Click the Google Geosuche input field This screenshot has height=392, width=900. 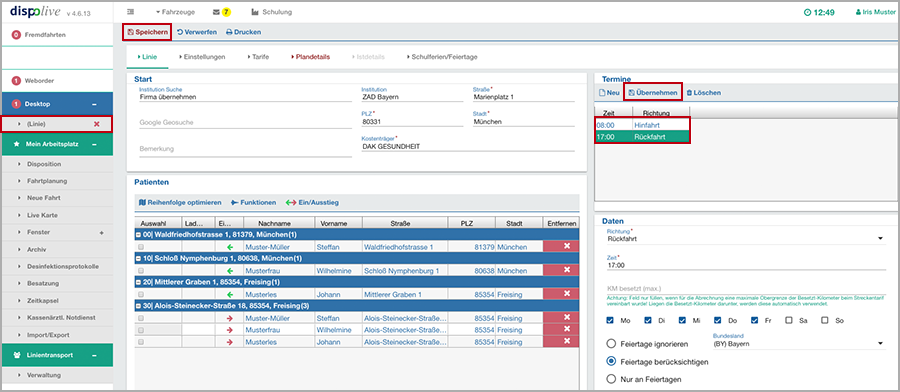245,123
